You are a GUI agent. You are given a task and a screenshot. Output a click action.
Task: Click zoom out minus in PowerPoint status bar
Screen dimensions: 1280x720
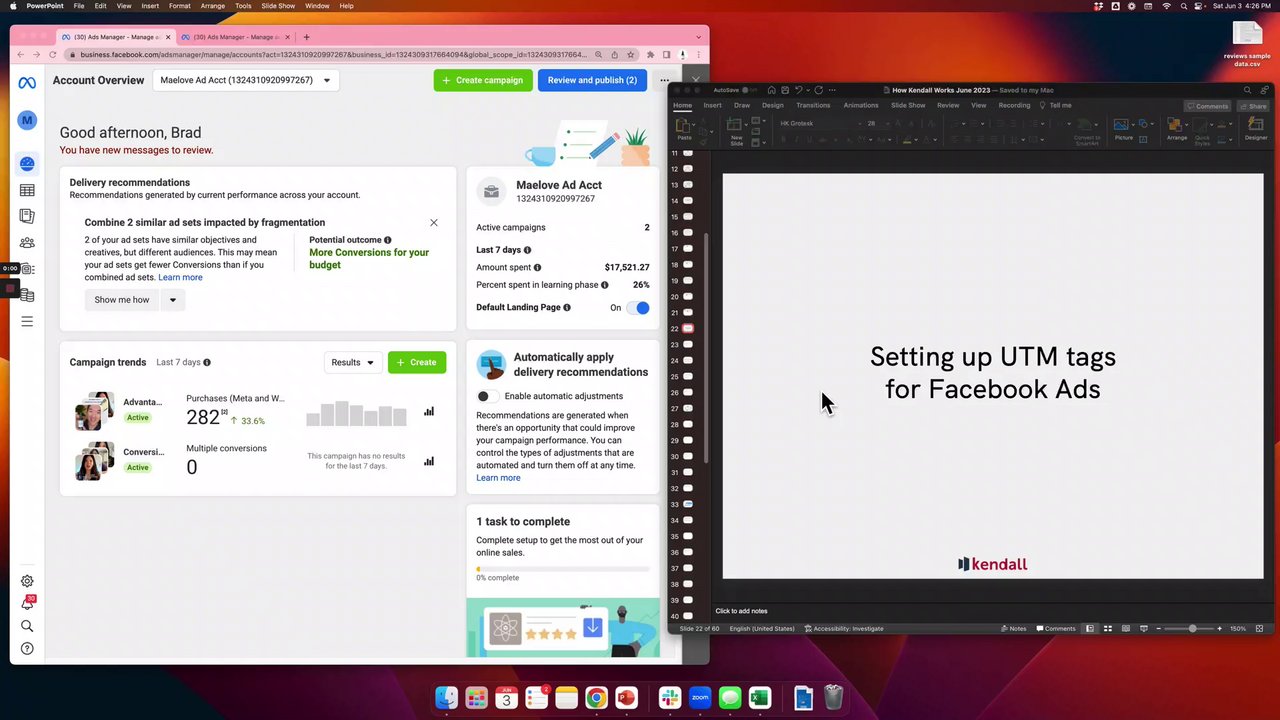coord(1158,628)
